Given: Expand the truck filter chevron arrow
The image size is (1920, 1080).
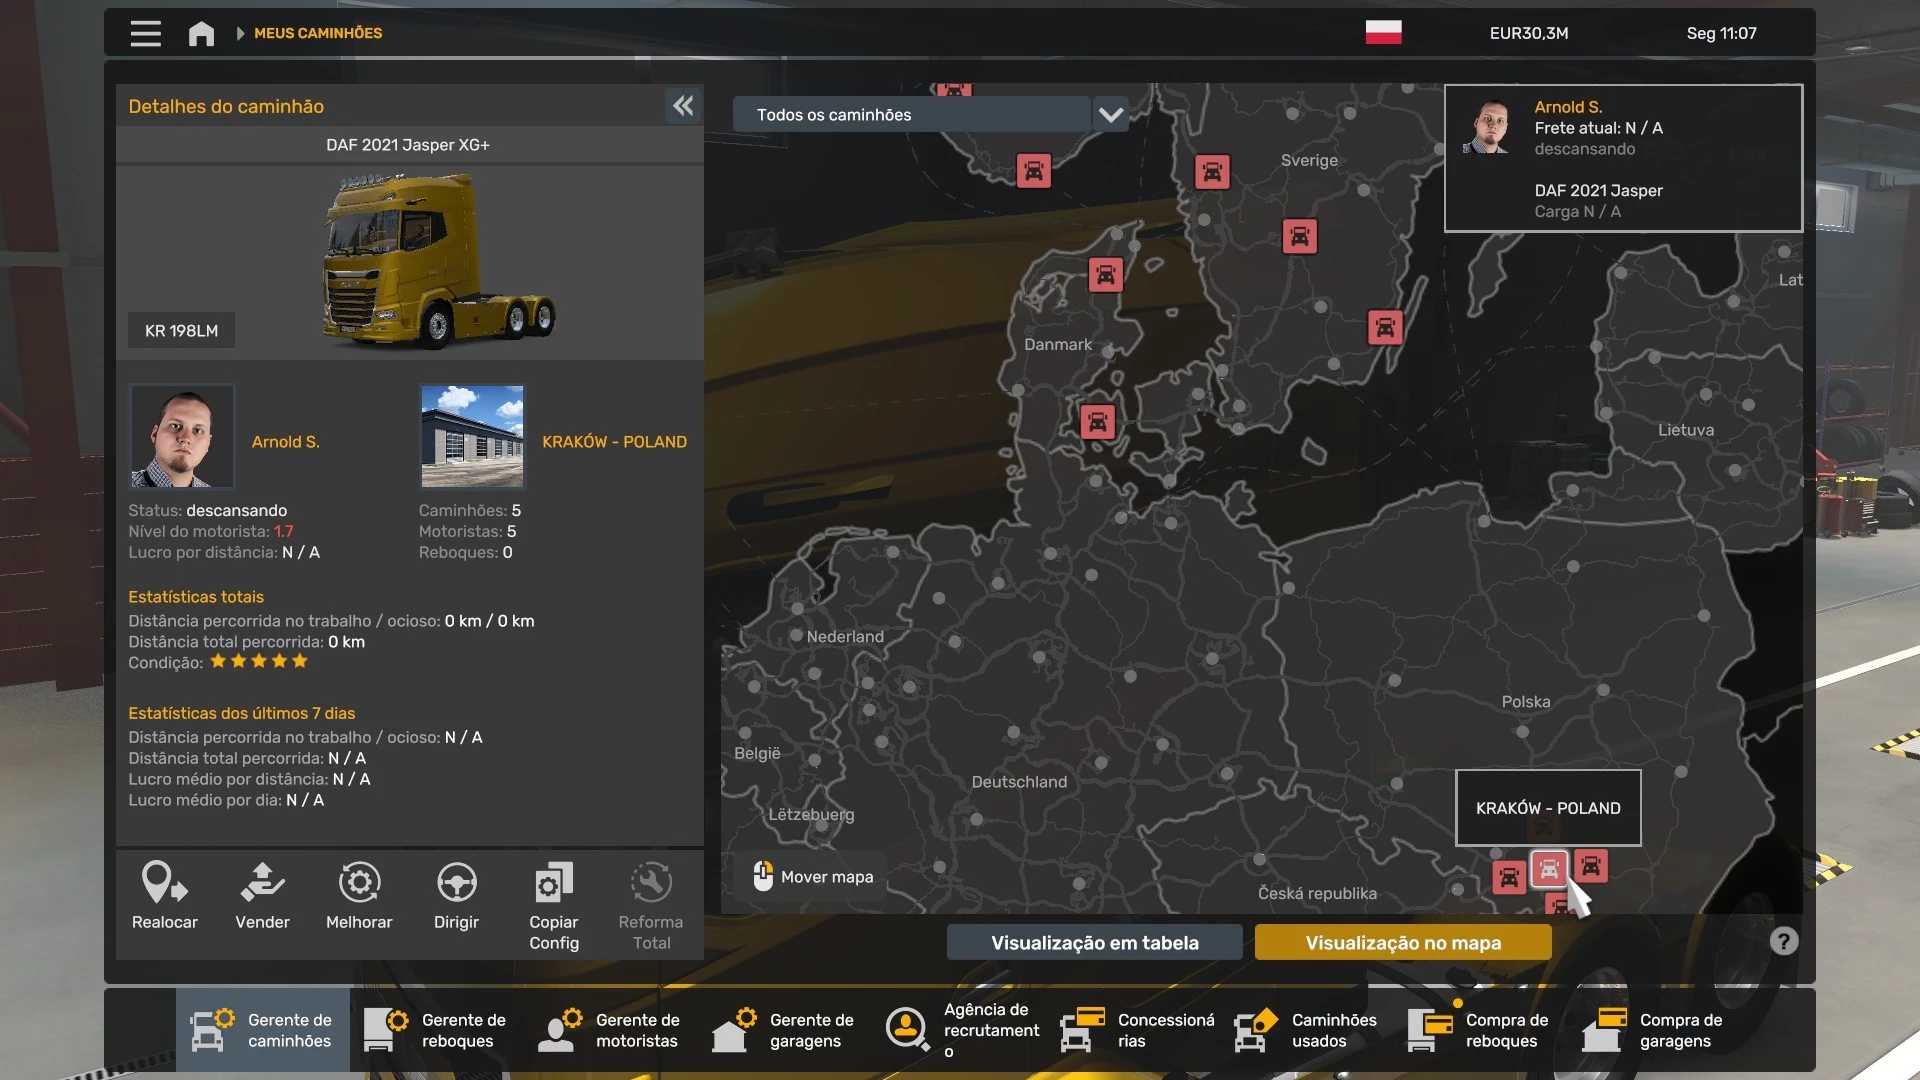Looking at the screenshot, I should point(1111,114).
